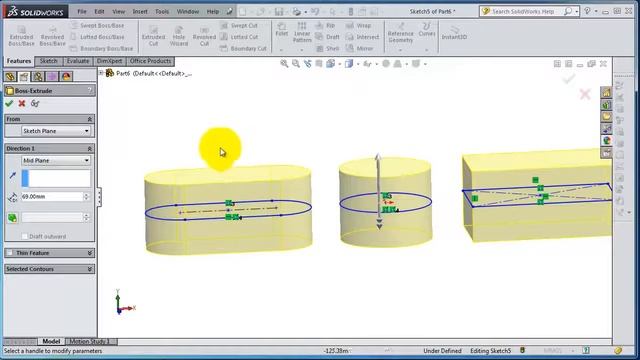
Task: Click Revolved Boss/Base tool
Action: coord(52,36)
